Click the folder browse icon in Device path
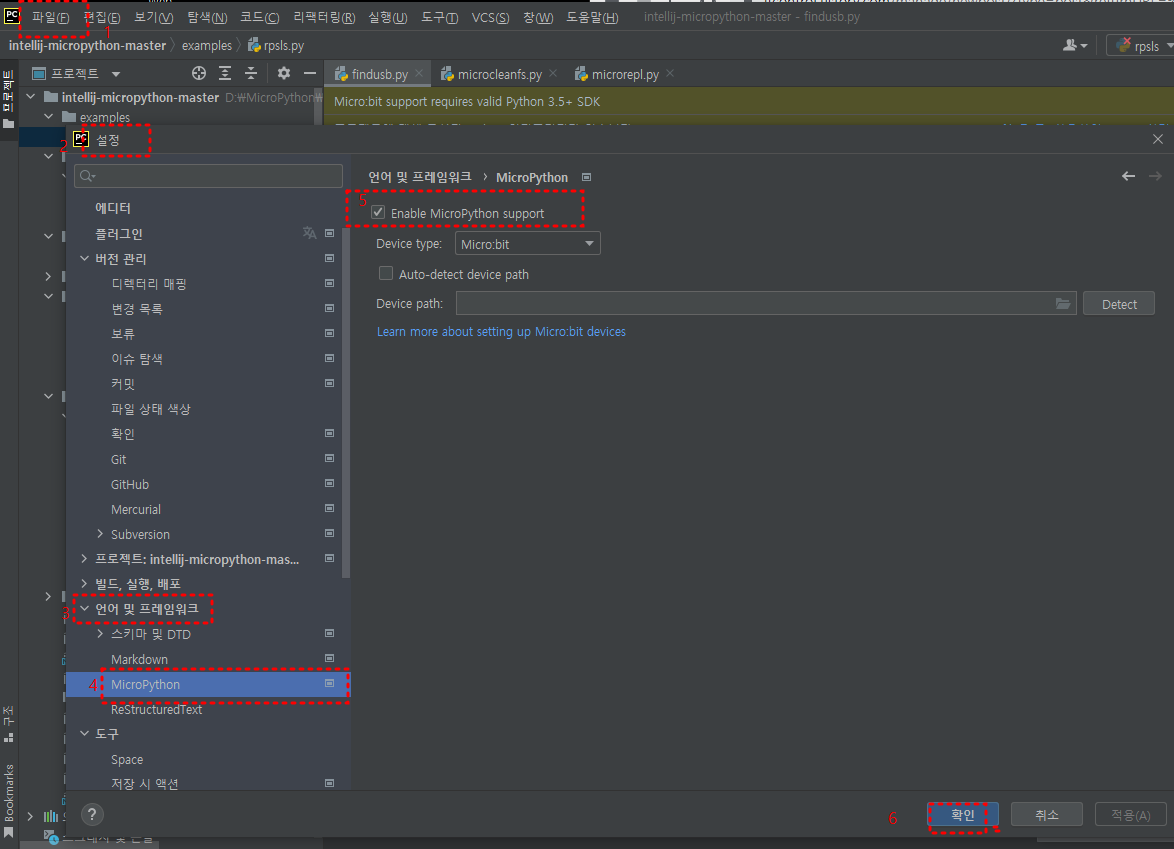Screen dimensions: 1174x849 coord(1063,303)
